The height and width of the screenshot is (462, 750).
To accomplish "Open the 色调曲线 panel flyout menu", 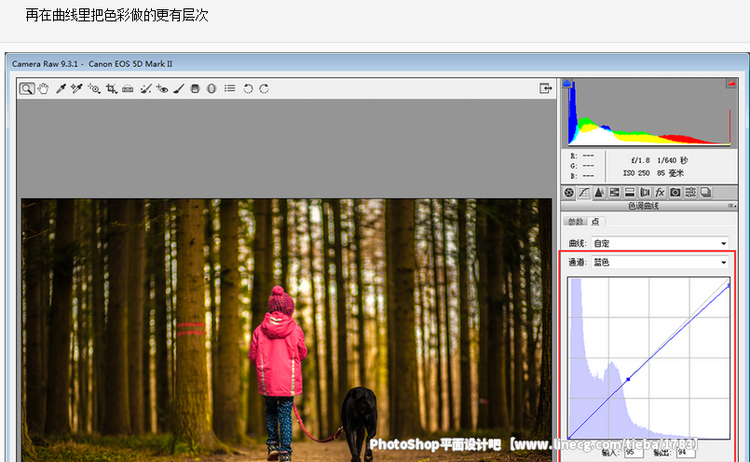I will coord(732,206).
